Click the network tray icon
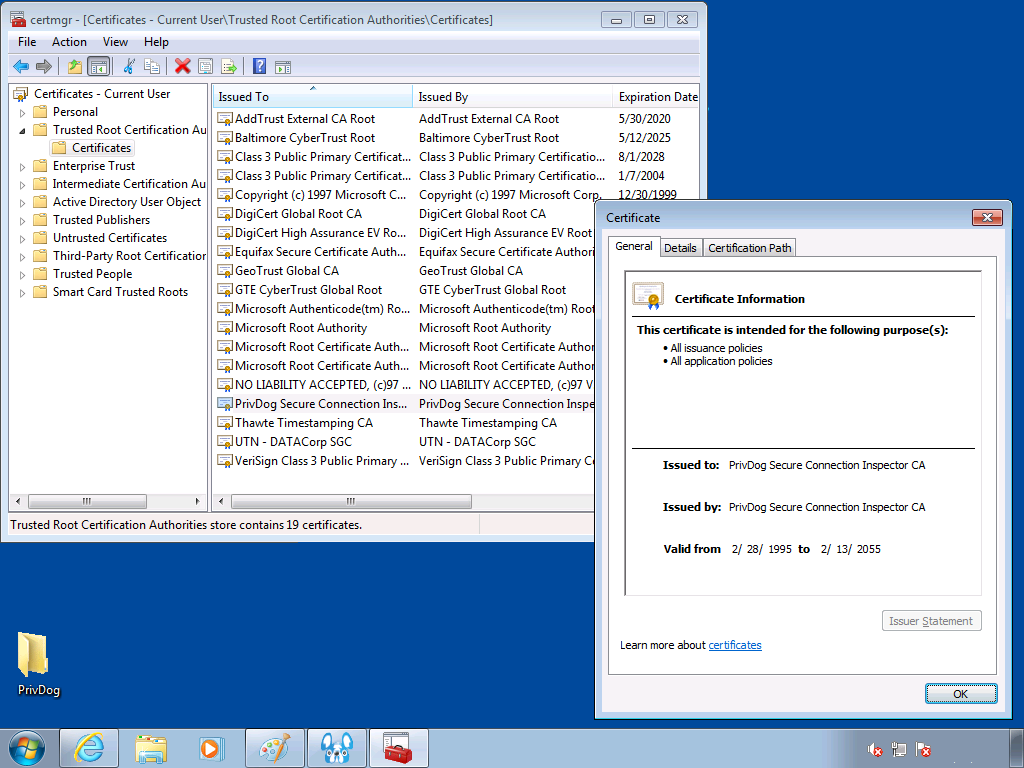 click(x=899, y=750)
